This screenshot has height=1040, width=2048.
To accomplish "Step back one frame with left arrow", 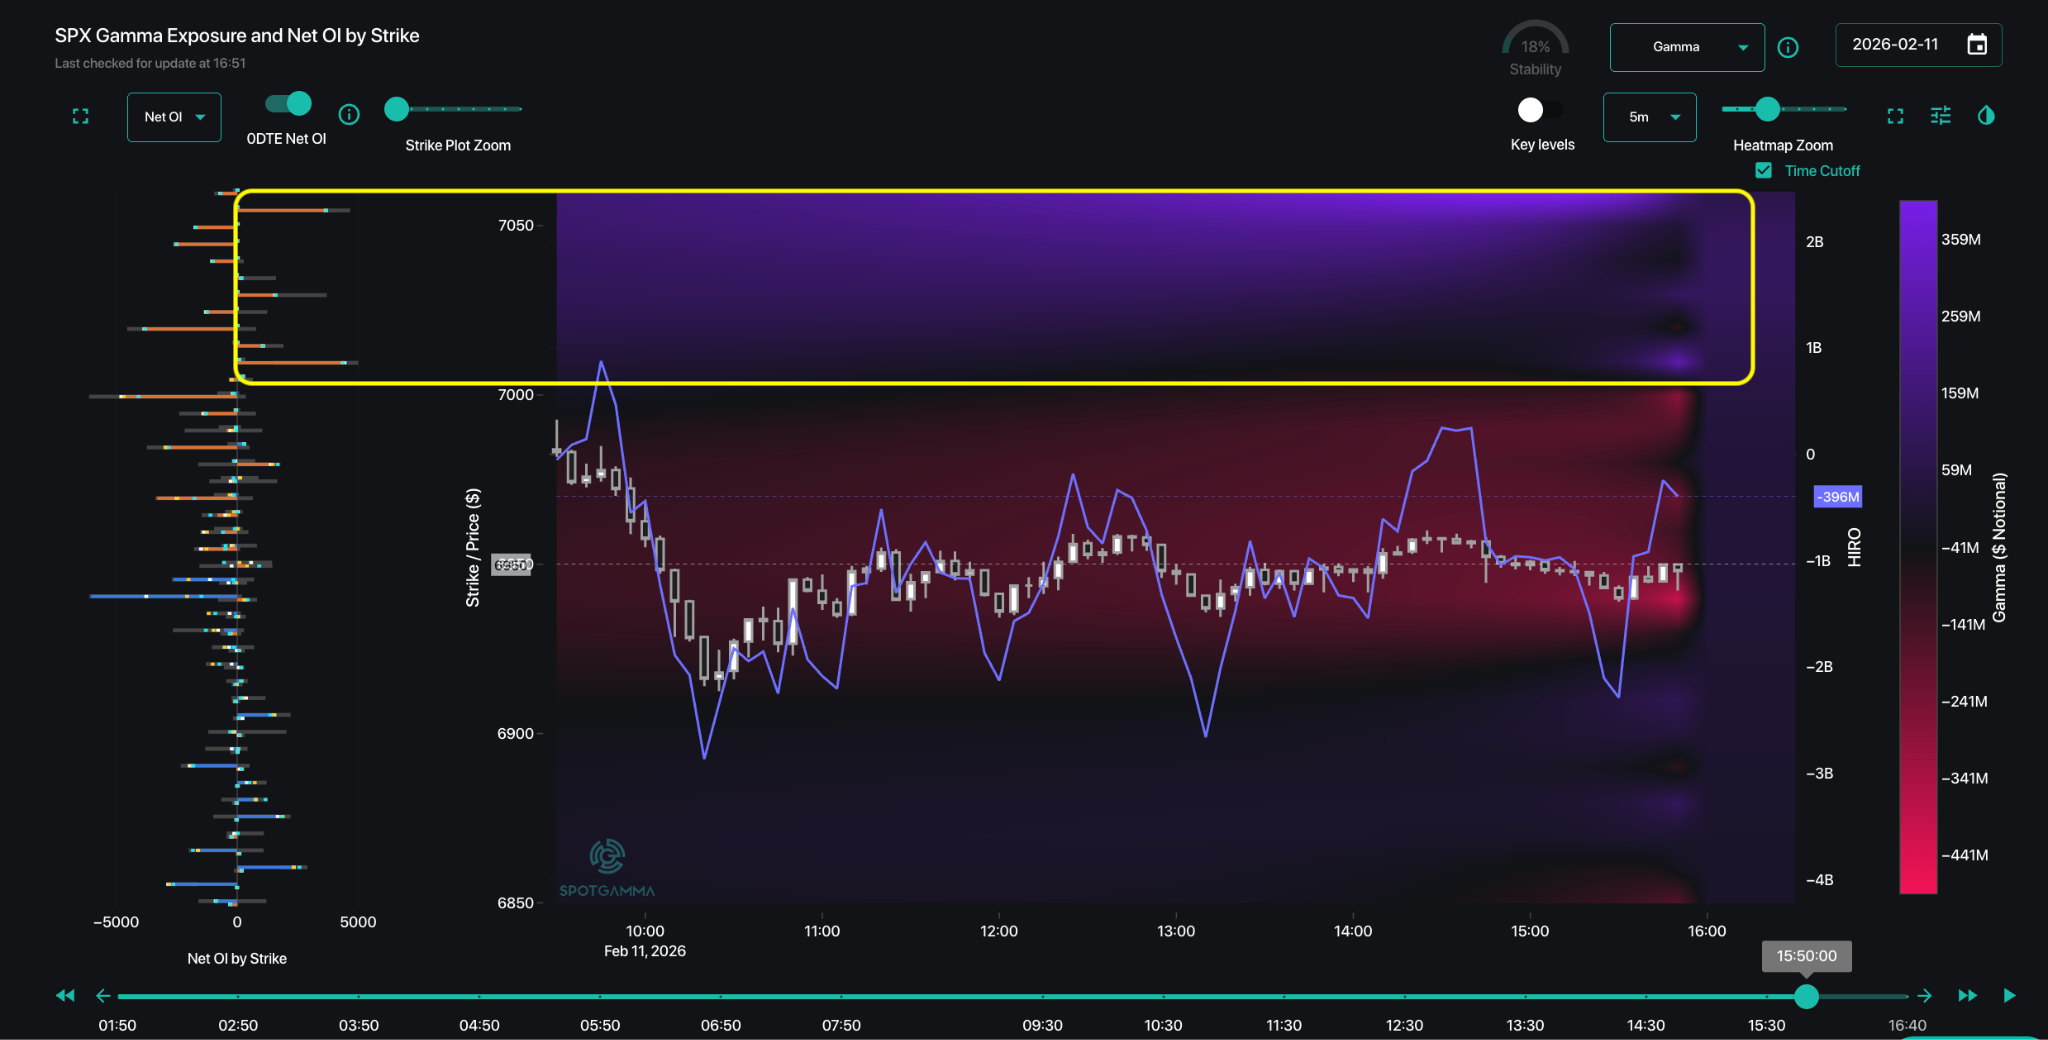I will pos(103,996).
